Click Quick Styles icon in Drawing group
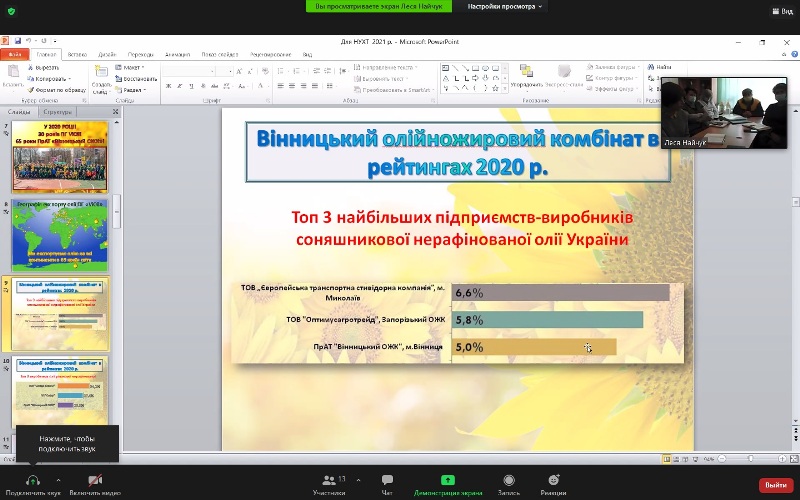Screen dimensions: 800x500 pos(564,71)
